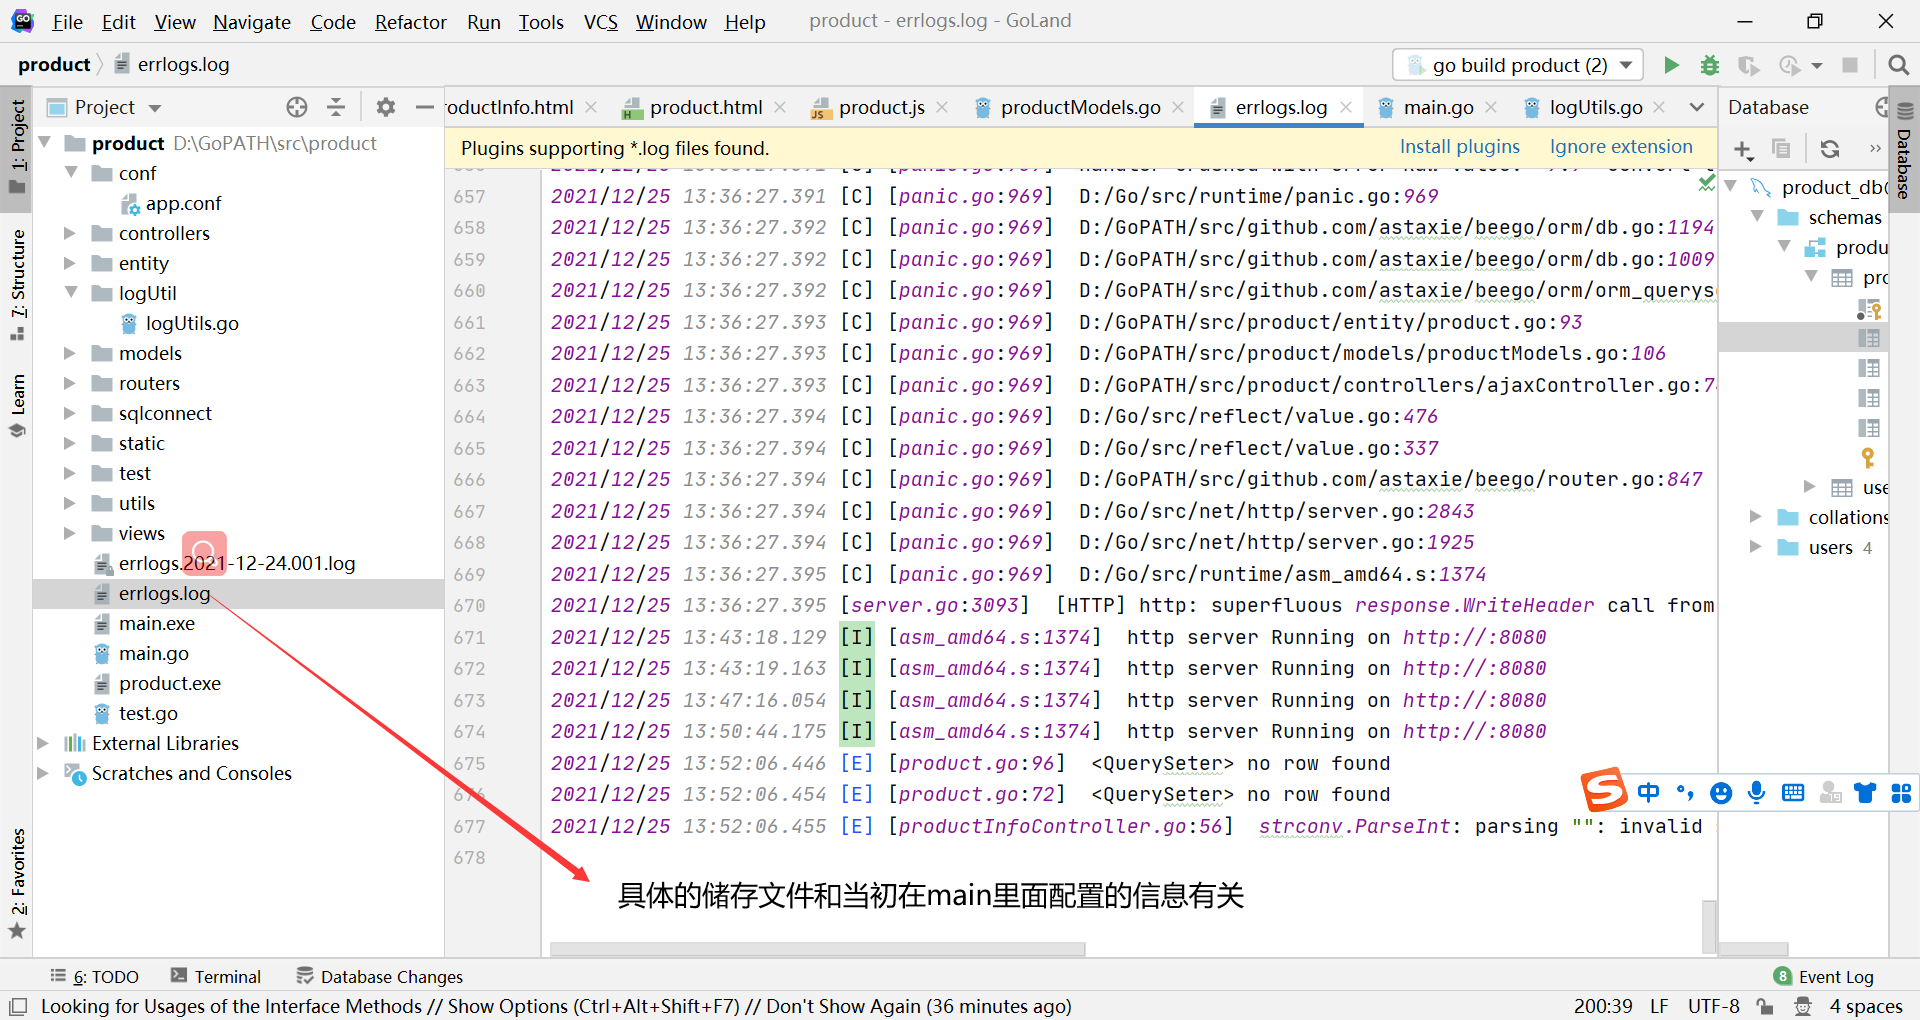Collapse the conf folder in the Project tree
Viewport: 1920px width, 1020px height.
[71, 173]
